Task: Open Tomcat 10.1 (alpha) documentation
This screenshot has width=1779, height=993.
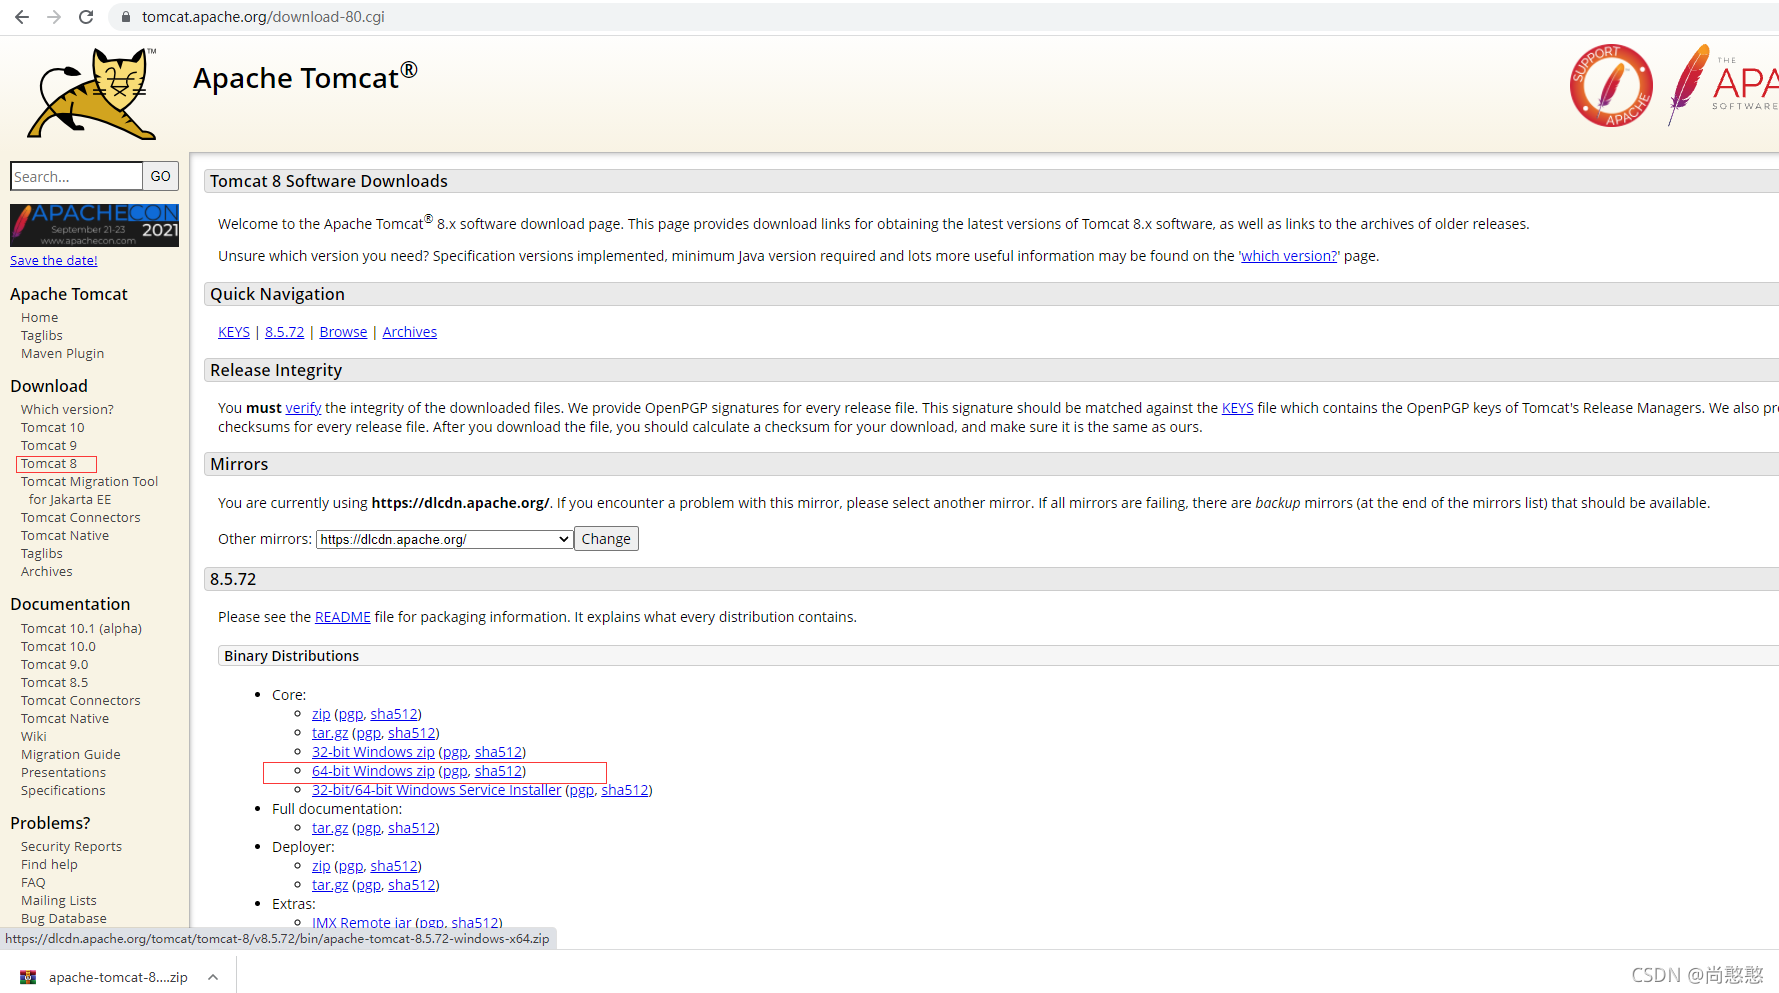Action: pos(81,629)
